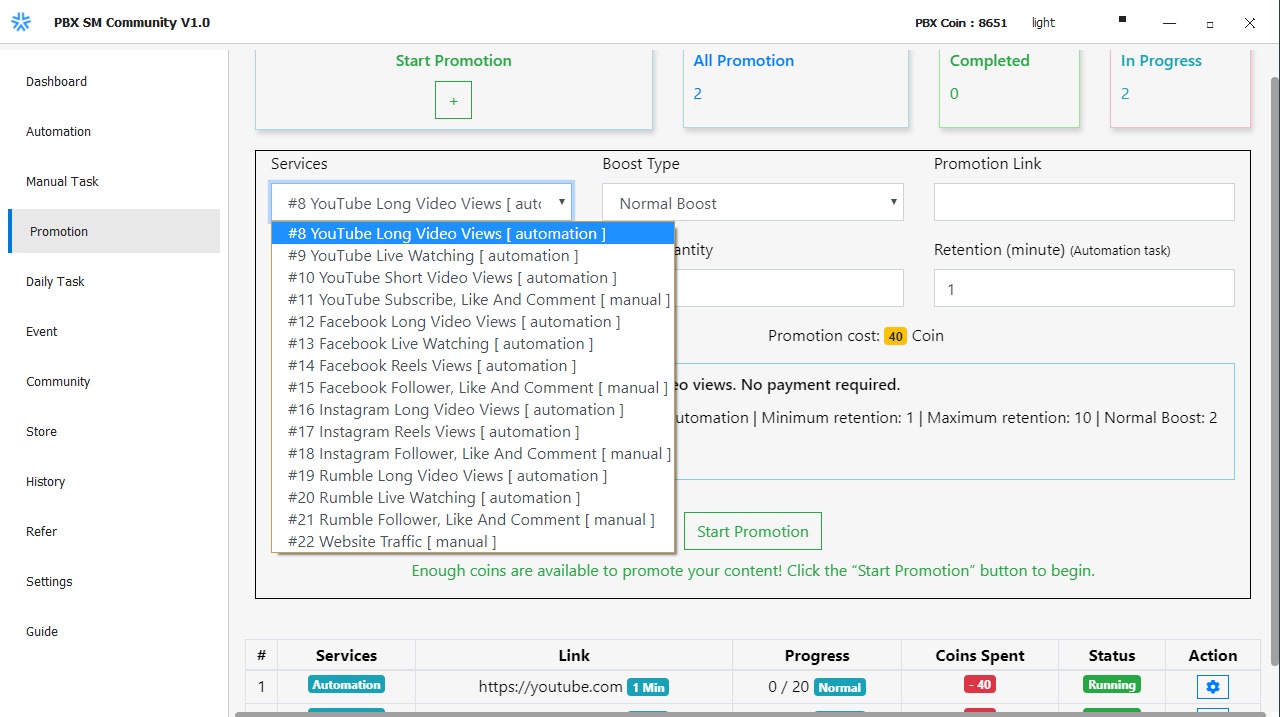Screen dimensions: 1280x717
Task: Open the Store sidebar menu
Action: pyautogui.click(x=42, y=432)
